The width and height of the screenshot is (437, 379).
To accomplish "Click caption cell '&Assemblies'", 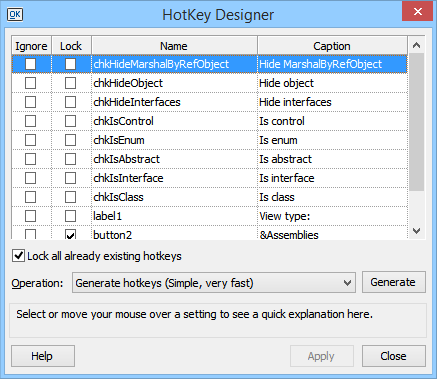I will click(x=332, y=233).
